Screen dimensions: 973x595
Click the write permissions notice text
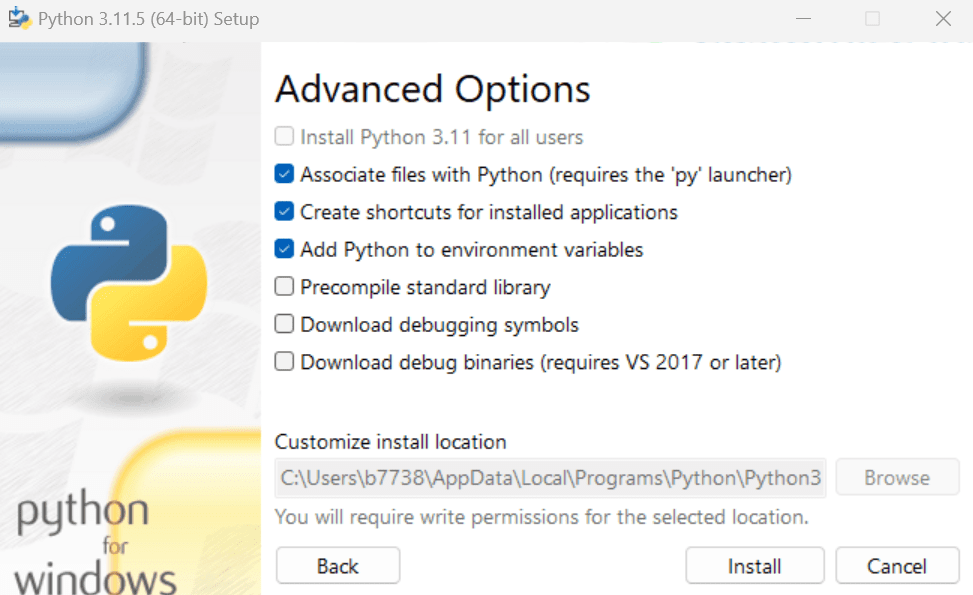click(541, 518)
